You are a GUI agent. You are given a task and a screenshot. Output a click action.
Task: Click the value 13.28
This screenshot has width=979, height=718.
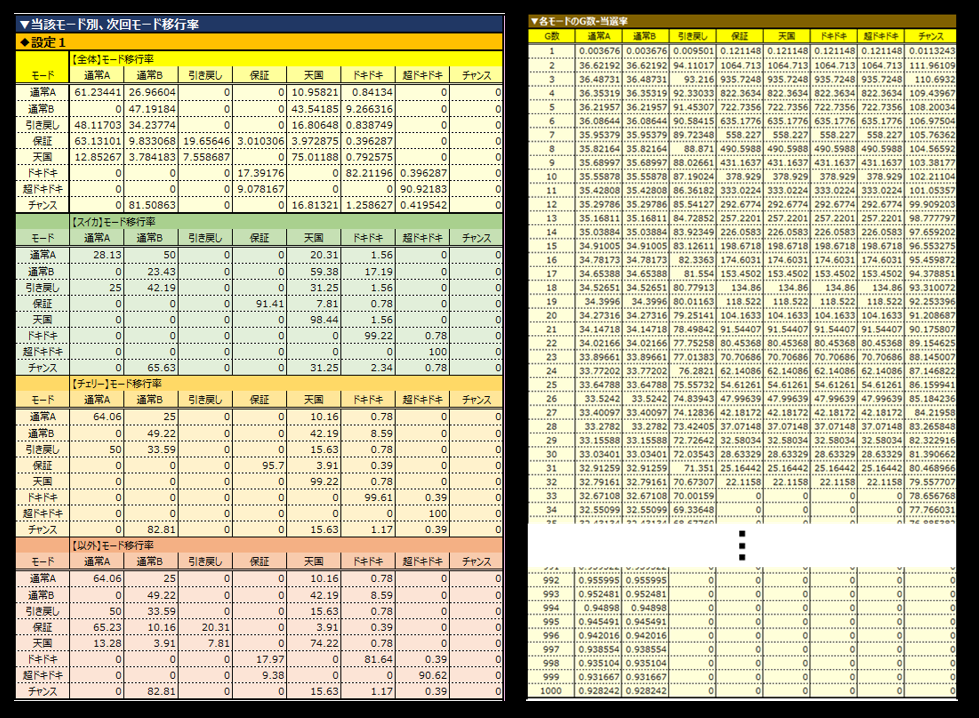(x=97, y=643)
